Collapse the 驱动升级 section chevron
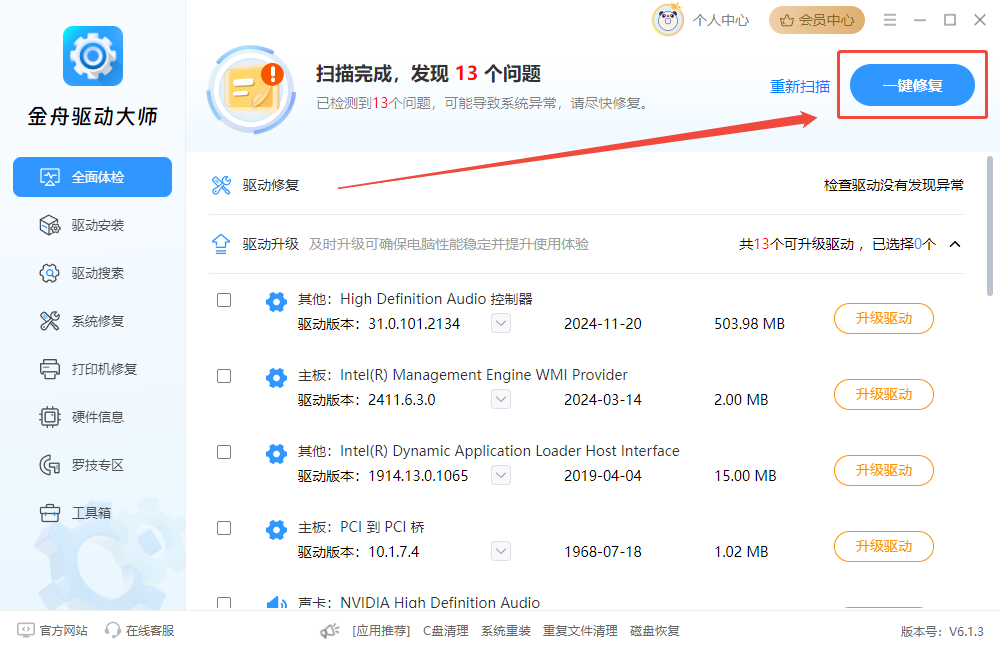 point(955,244)
